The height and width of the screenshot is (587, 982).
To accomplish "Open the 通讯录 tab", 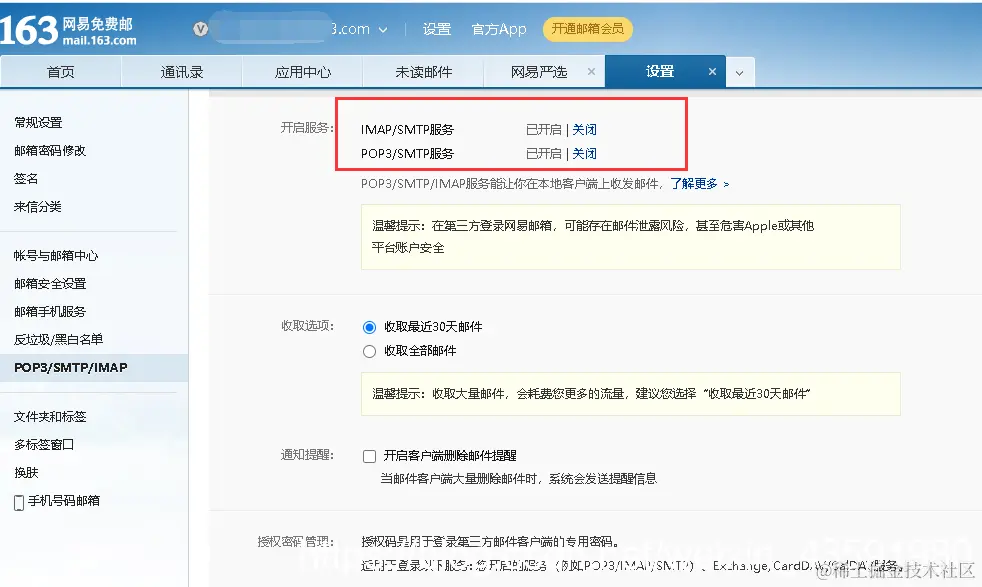I will coord(181,71).
